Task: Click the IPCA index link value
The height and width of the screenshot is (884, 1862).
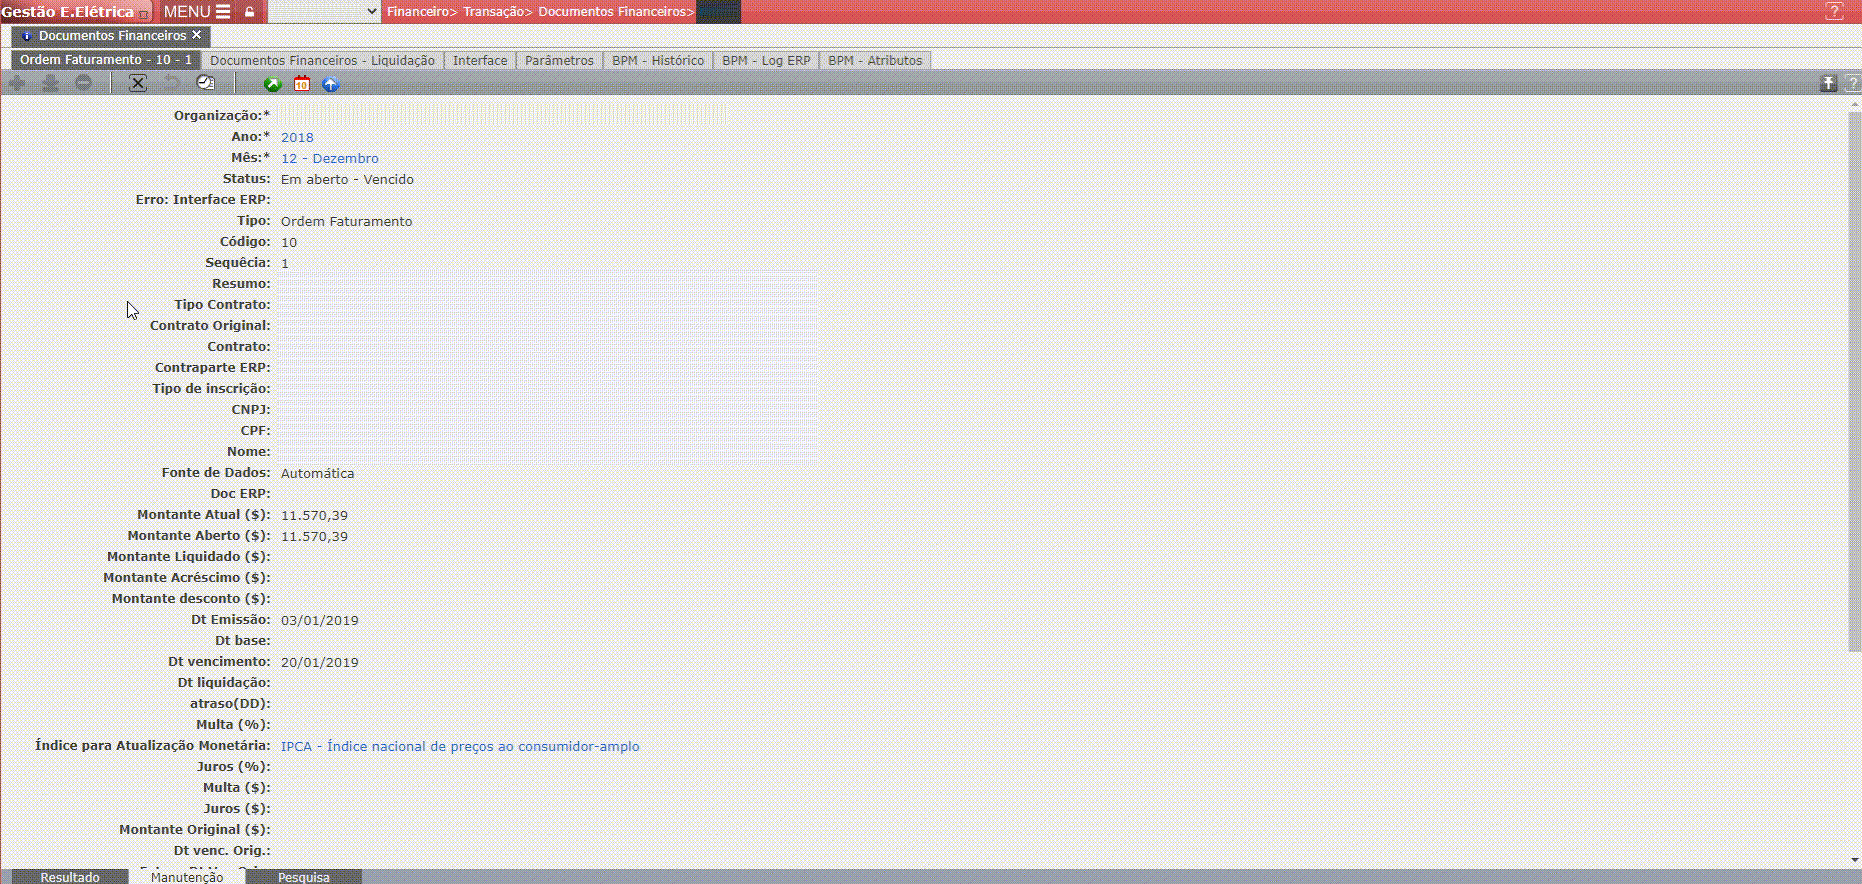Action: click(x=460, y=747)
